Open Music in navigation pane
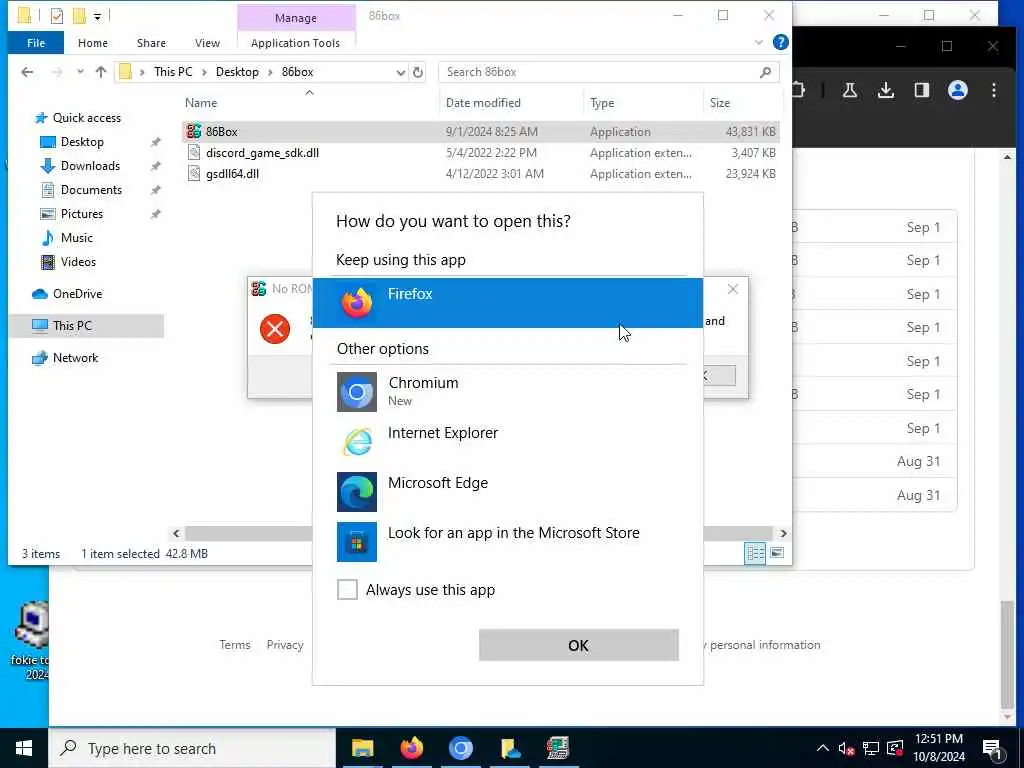The image size is (1024, 768). [76, 238]
